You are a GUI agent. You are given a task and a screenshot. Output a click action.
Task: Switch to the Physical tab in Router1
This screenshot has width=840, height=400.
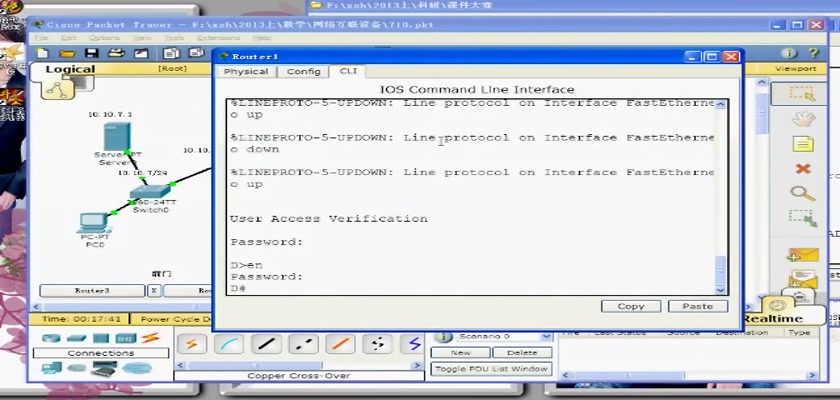pyautogui.click(x=246, y=72)
